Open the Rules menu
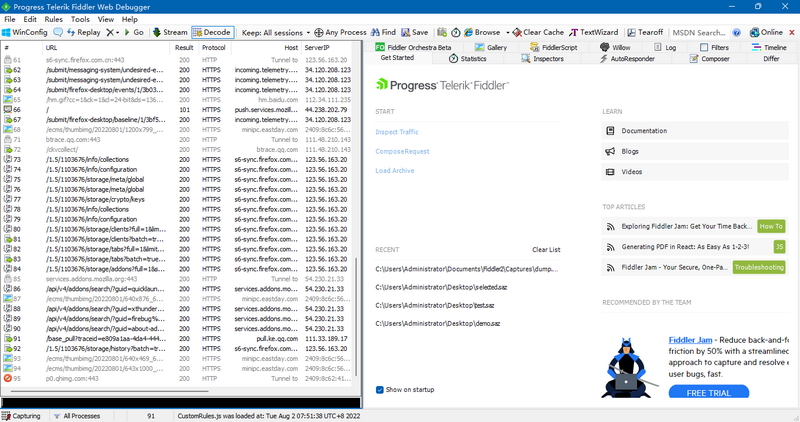800x422 pixels. [x=54, y=19]
